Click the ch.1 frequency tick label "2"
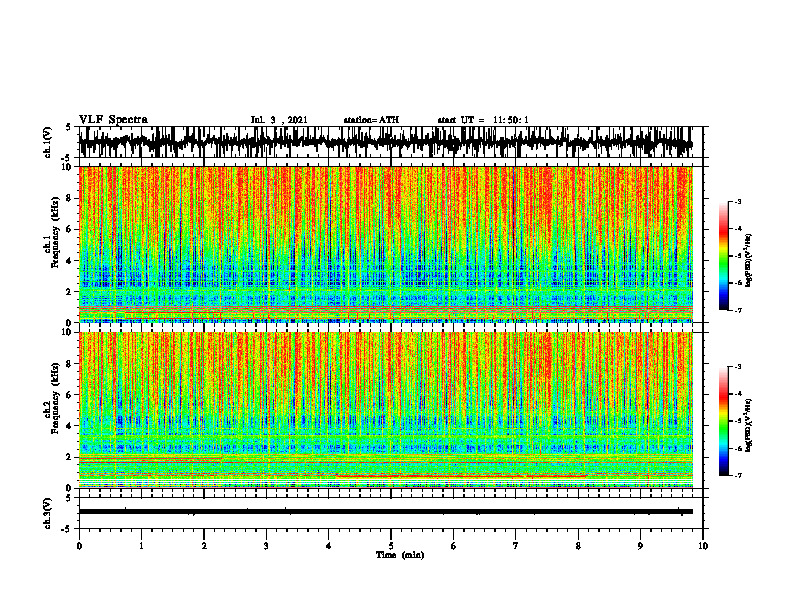The image size is (792, 612). point(70,292)
